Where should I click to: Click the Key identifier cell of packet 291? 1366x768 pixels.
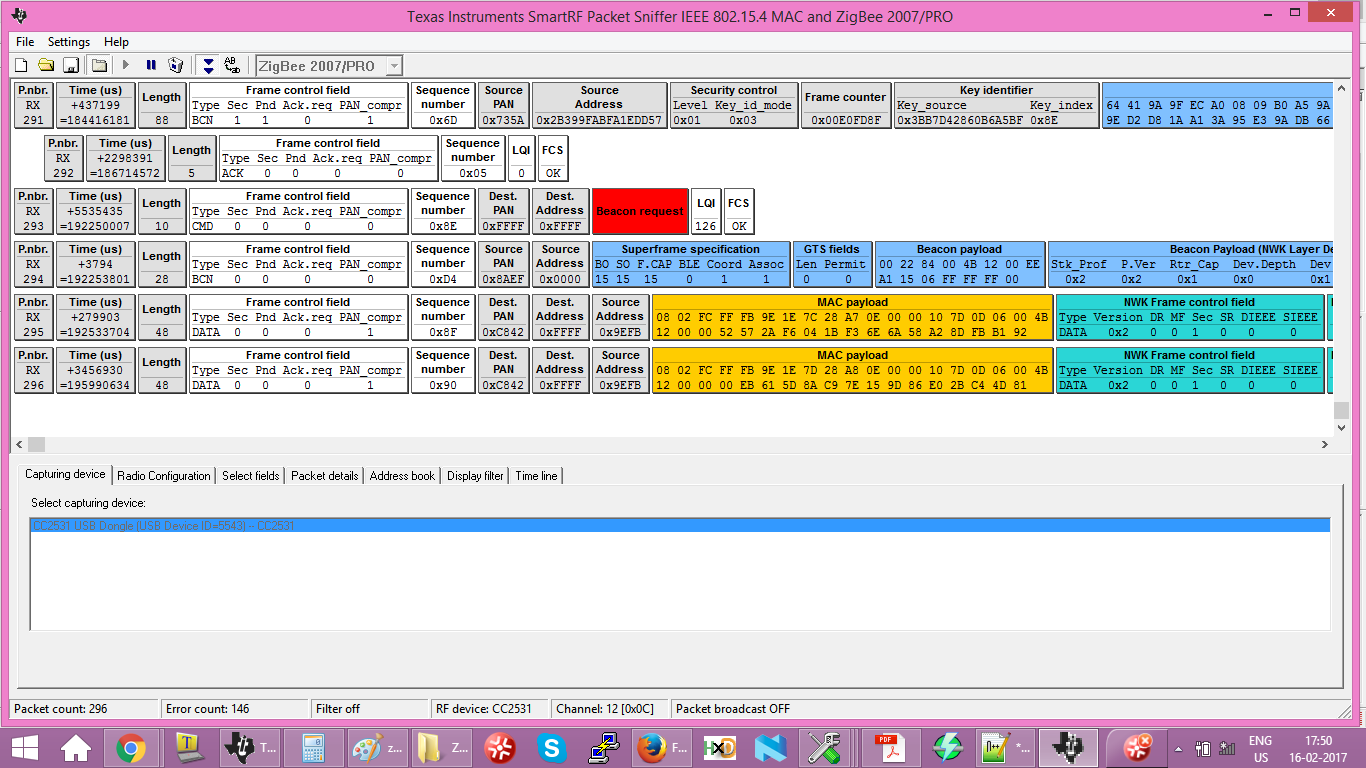(x=996, y=105)
